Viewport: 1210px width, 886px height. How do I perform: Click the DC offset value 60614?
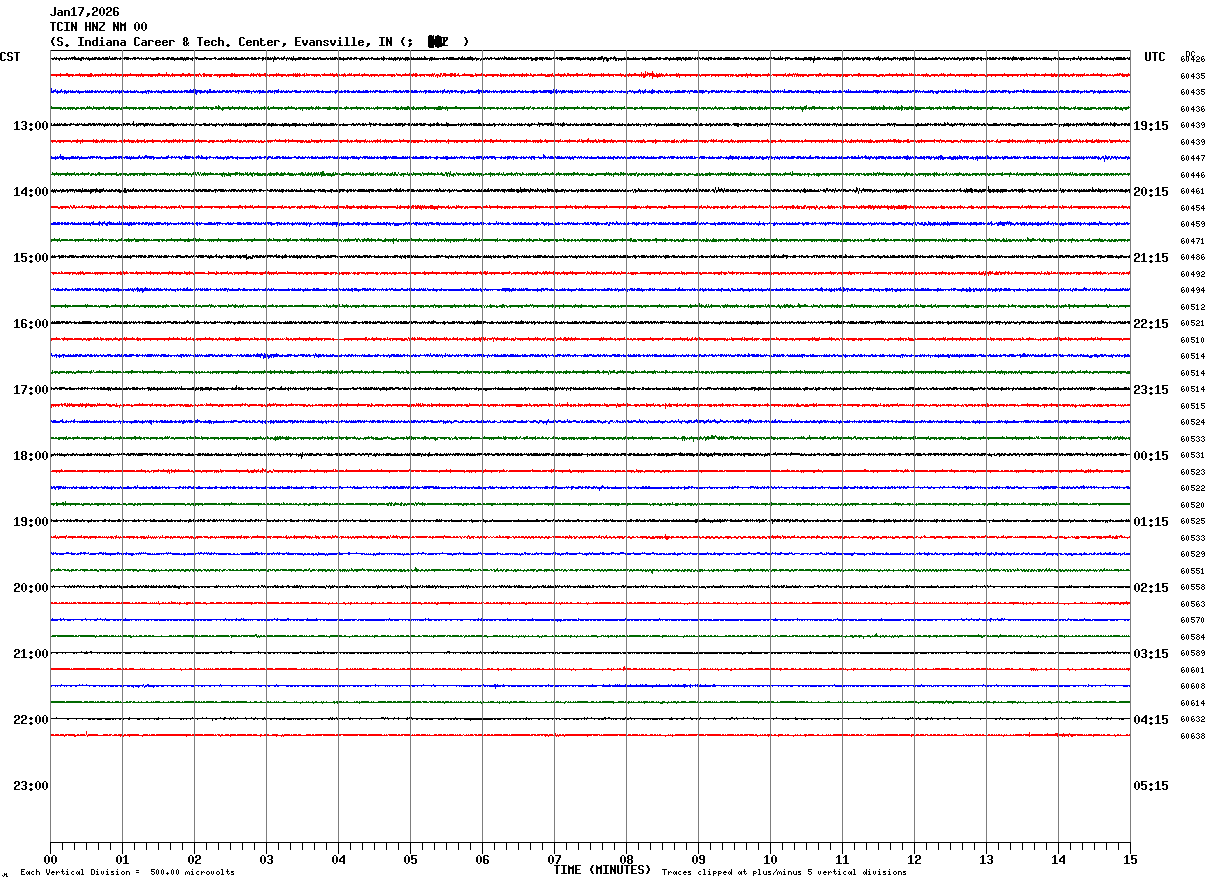[1192, 703]
